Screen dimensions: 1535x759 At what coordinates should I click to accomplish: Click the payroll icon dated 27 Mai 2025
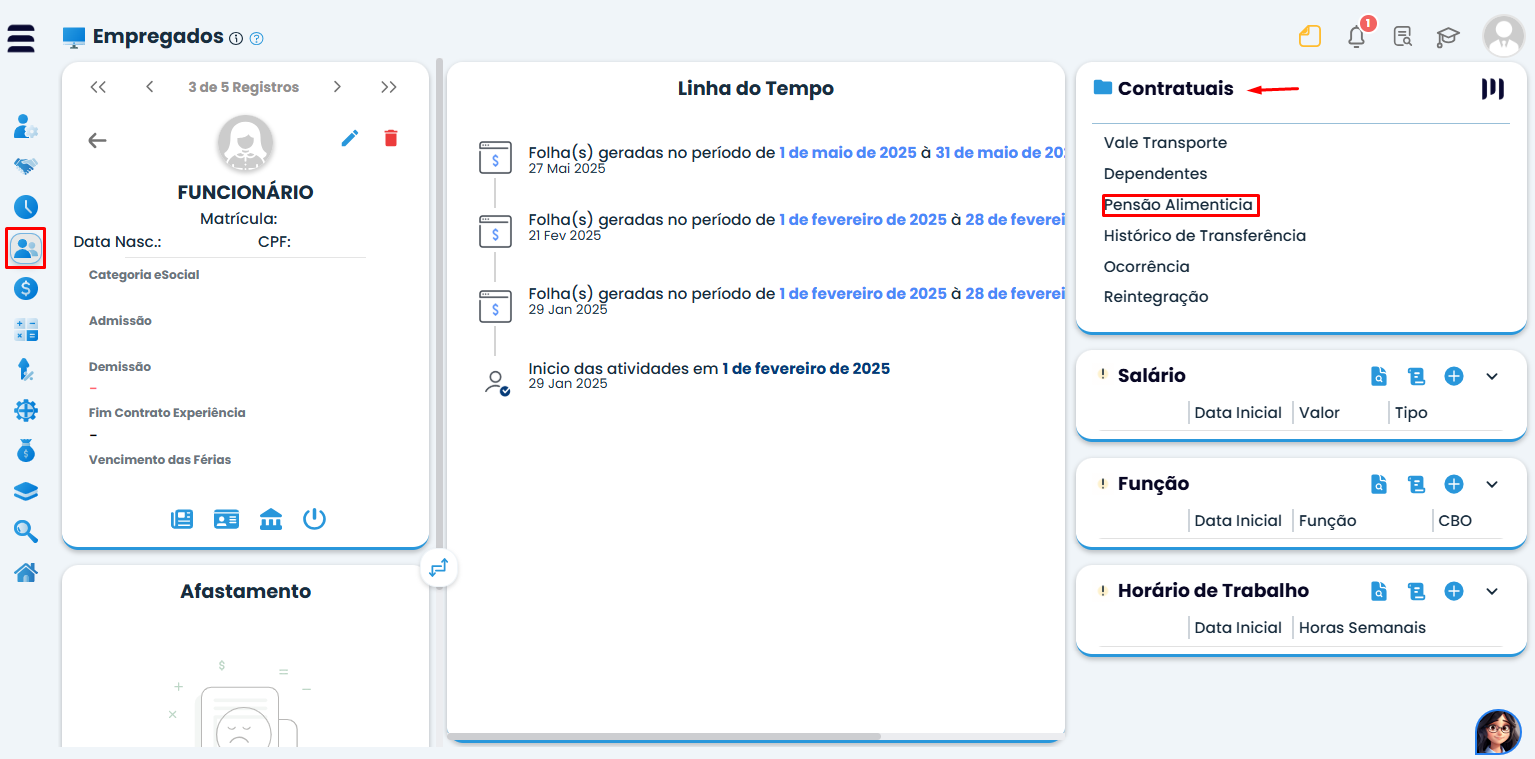[x=495, y=159]
